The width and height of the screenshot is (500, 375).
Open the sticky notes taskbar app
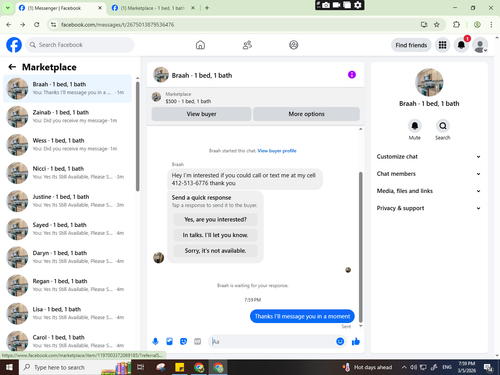pyautogui.click(x=180, y=367)
